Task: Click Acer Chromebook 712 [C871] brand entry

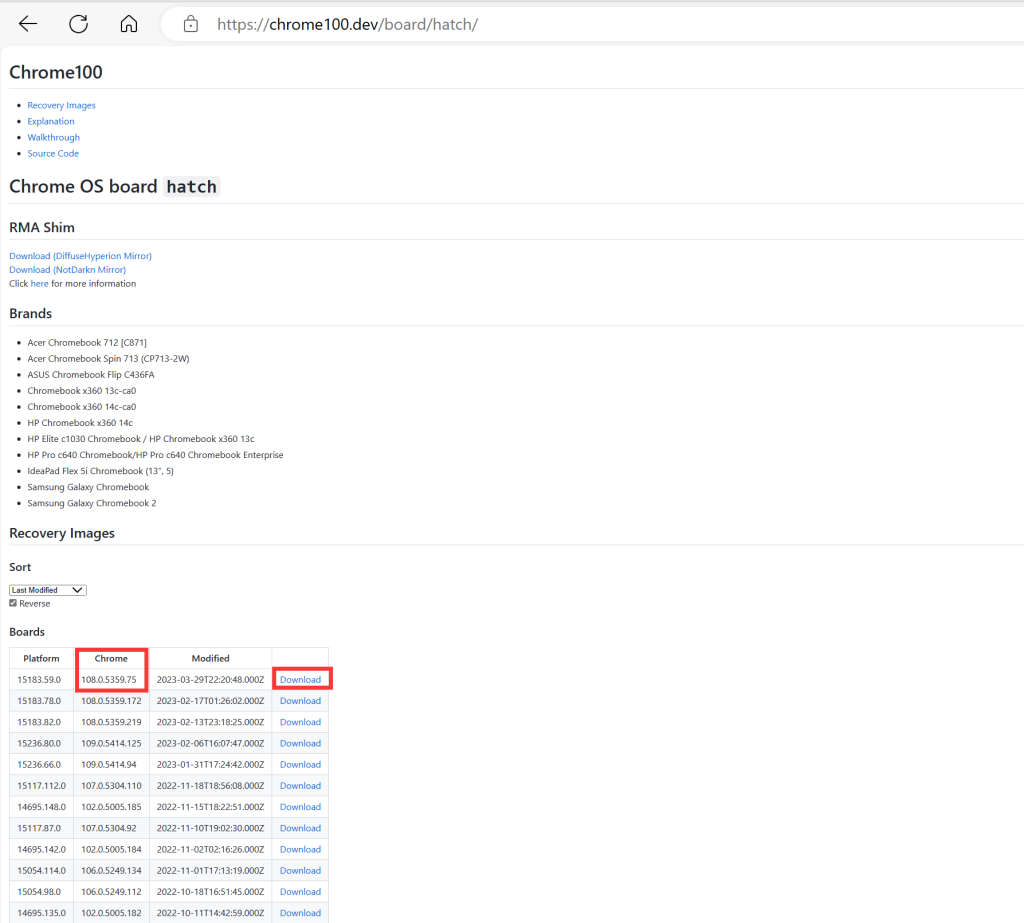Action: tap(87, 342)
